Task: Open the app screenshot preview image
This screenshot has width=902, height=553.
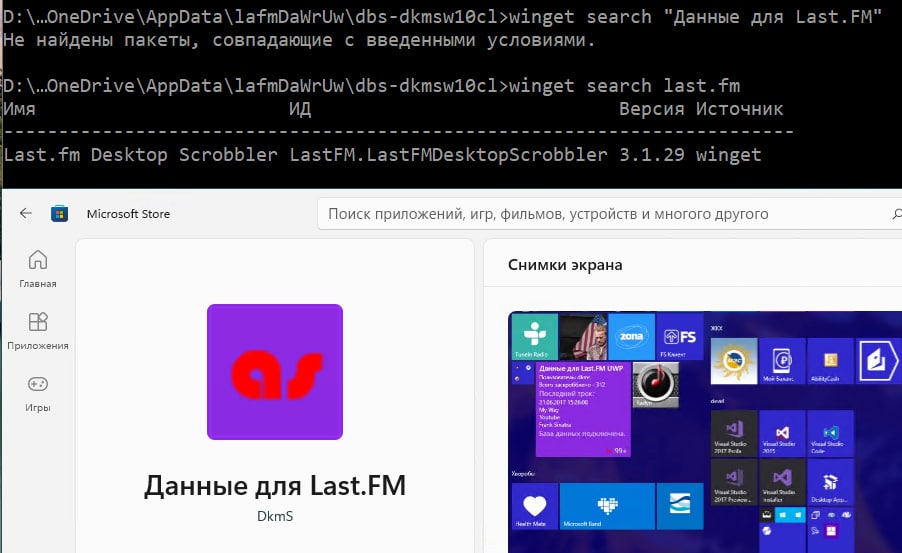Action: pos(705,432)
